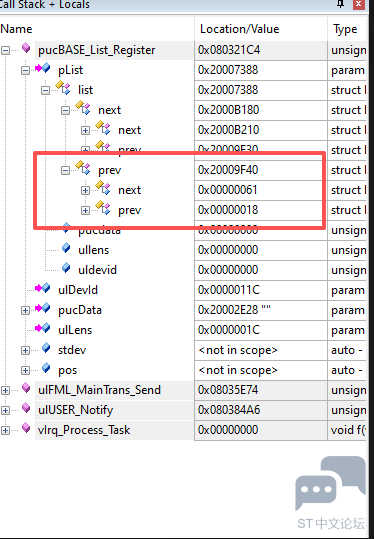Screen dimensions: 374x539
Task: Click the struct icon of next 0x00000061
Action: click(x=103, y=187)
